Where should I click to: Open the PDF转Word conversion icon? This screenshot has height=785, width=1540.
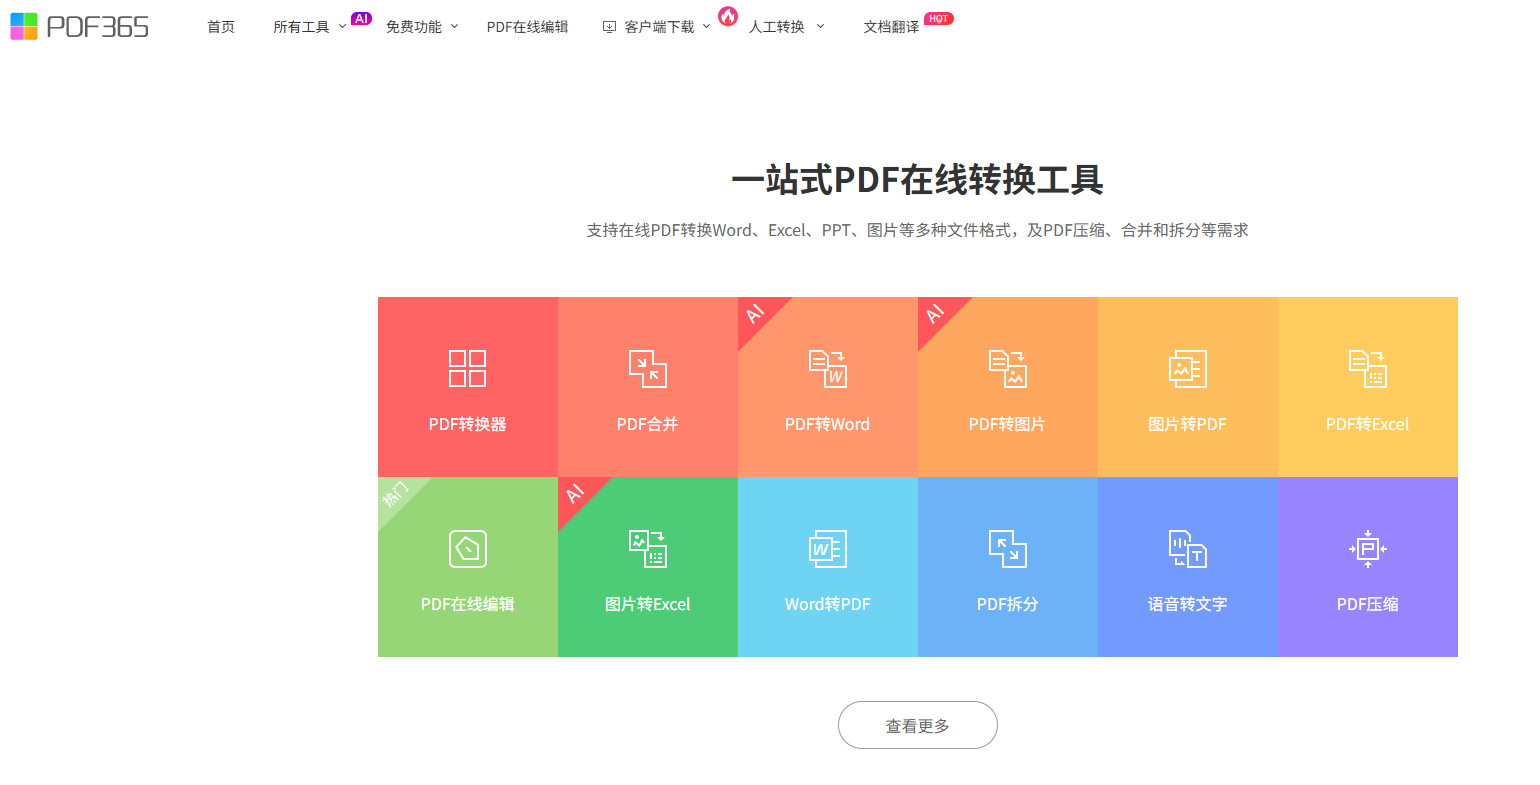click(827, 368)
